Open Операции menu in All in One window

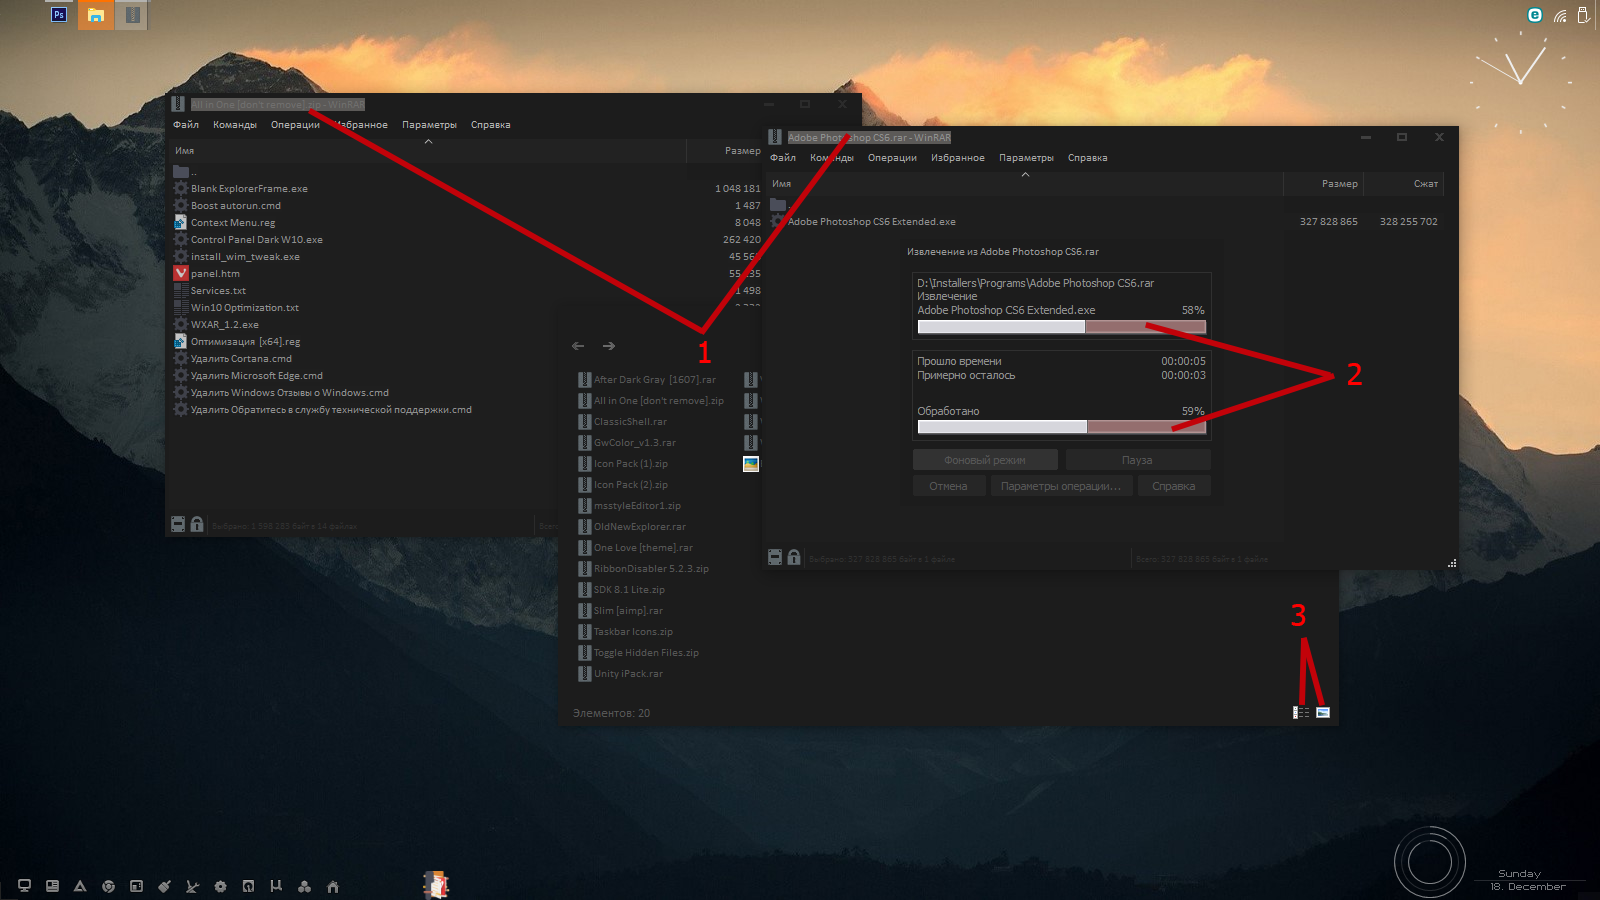pos(295,125)
